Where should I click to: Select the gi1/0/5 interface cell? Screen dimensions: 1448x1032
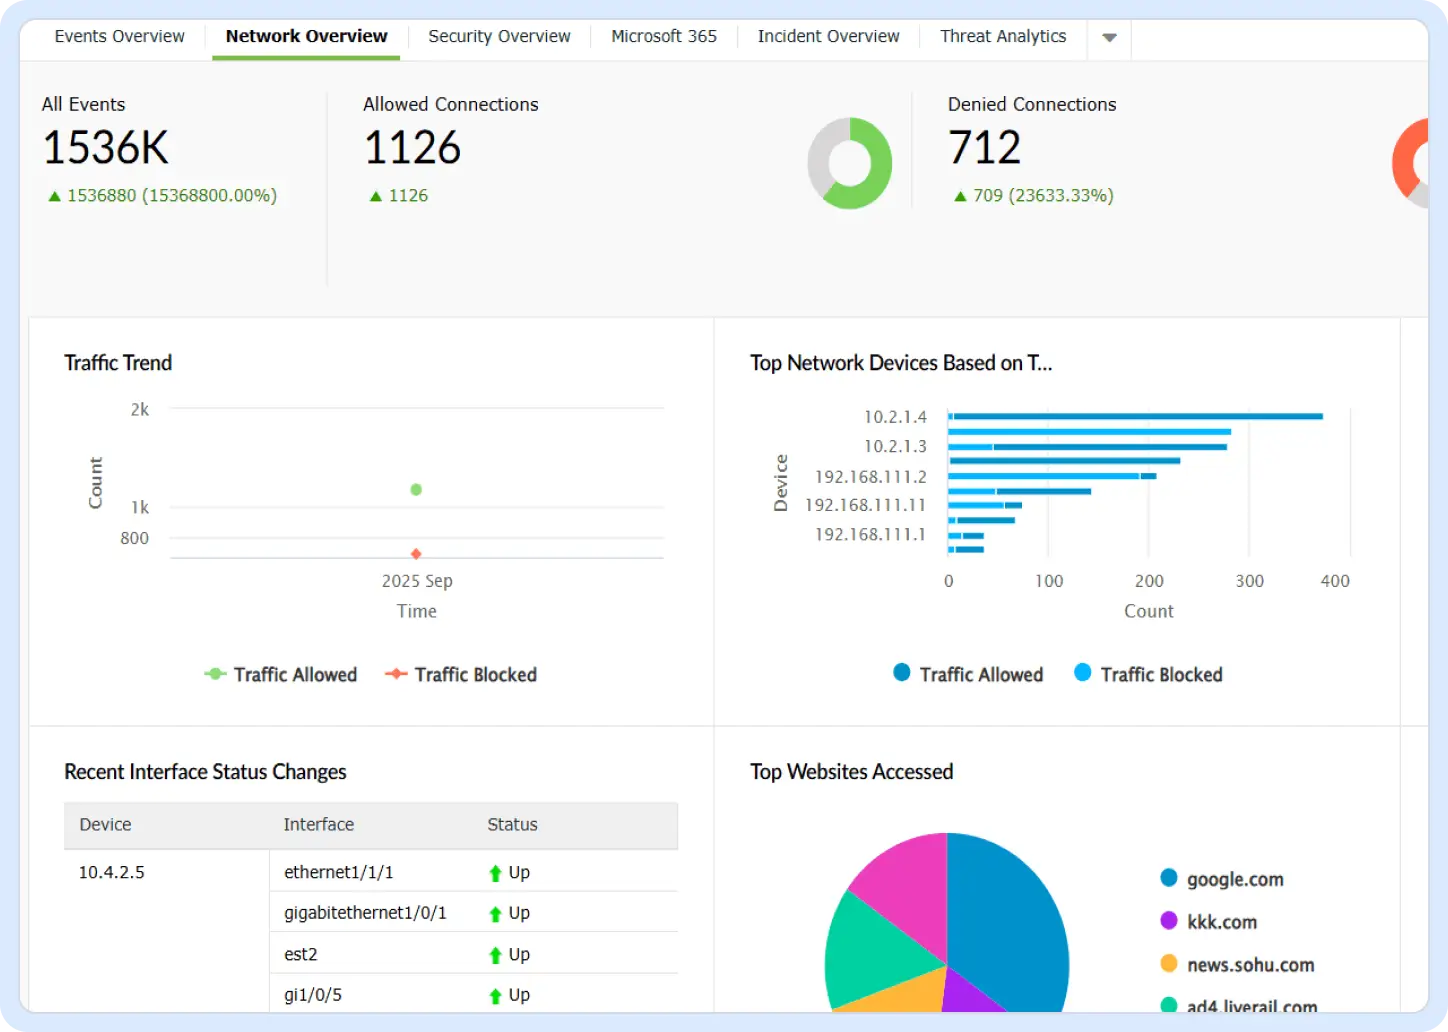313,995
